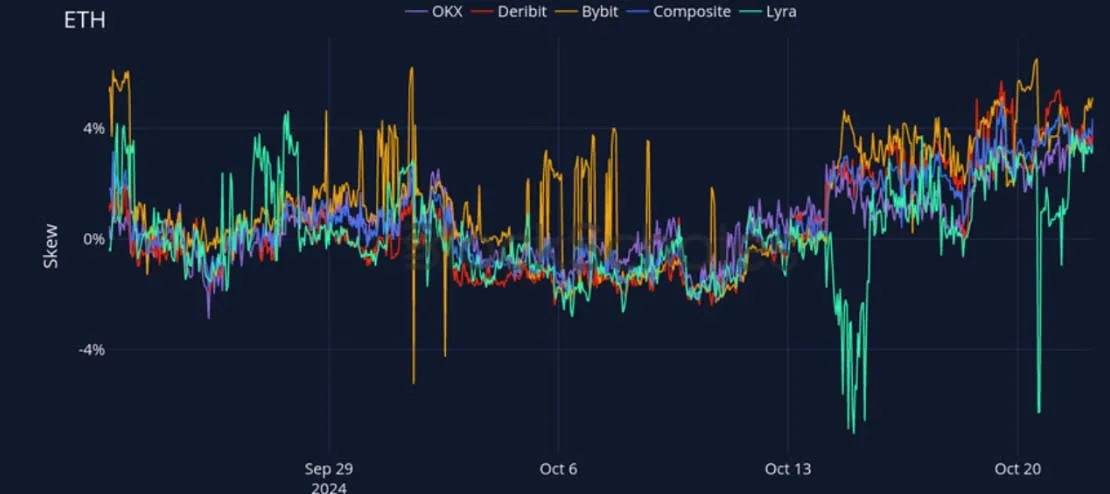Viewport: 1110px width, 494px height.
Task: Toggle the Bybit legend entry
Action: click(587, 11)
